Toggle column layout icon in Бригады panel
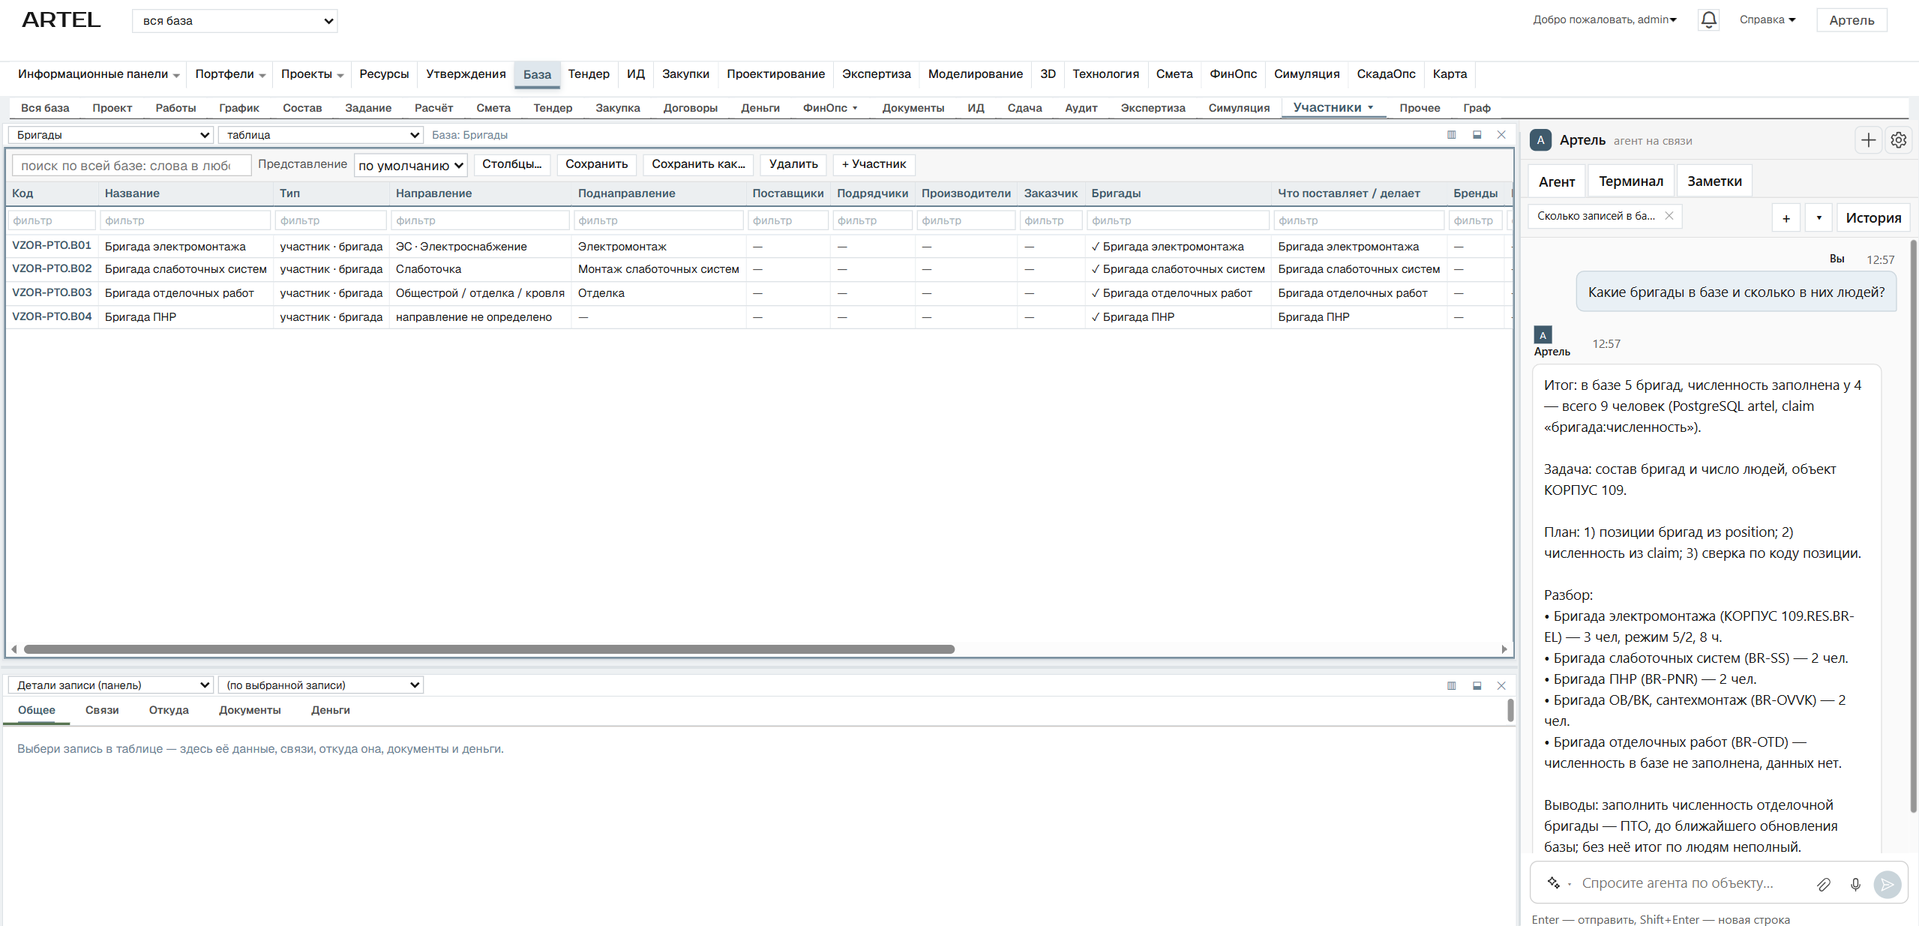This screenshot has width=1919, height=926. point(1451,135)
